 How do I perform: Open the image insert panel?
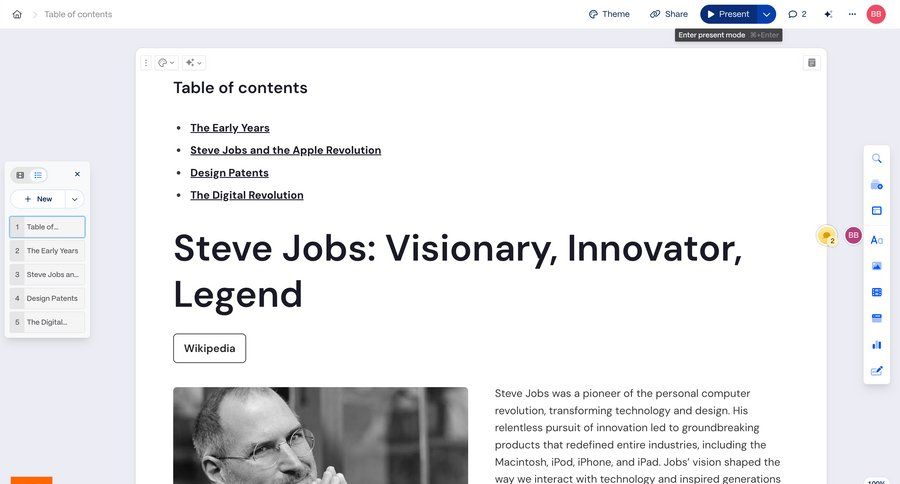point(877,266)
